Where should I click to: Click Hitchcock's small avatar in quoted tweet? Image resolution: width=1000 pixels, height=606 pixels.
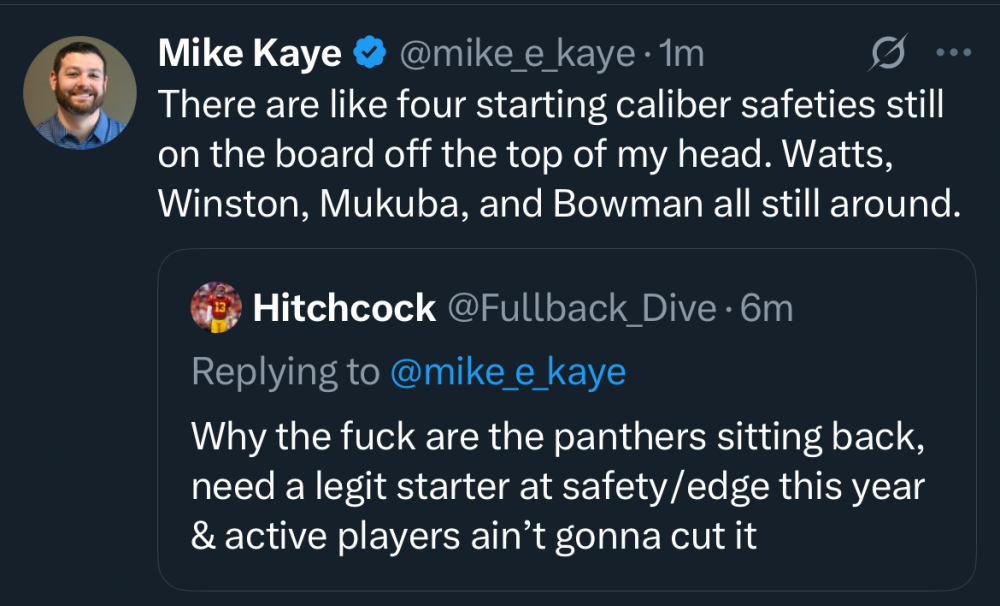215,308
